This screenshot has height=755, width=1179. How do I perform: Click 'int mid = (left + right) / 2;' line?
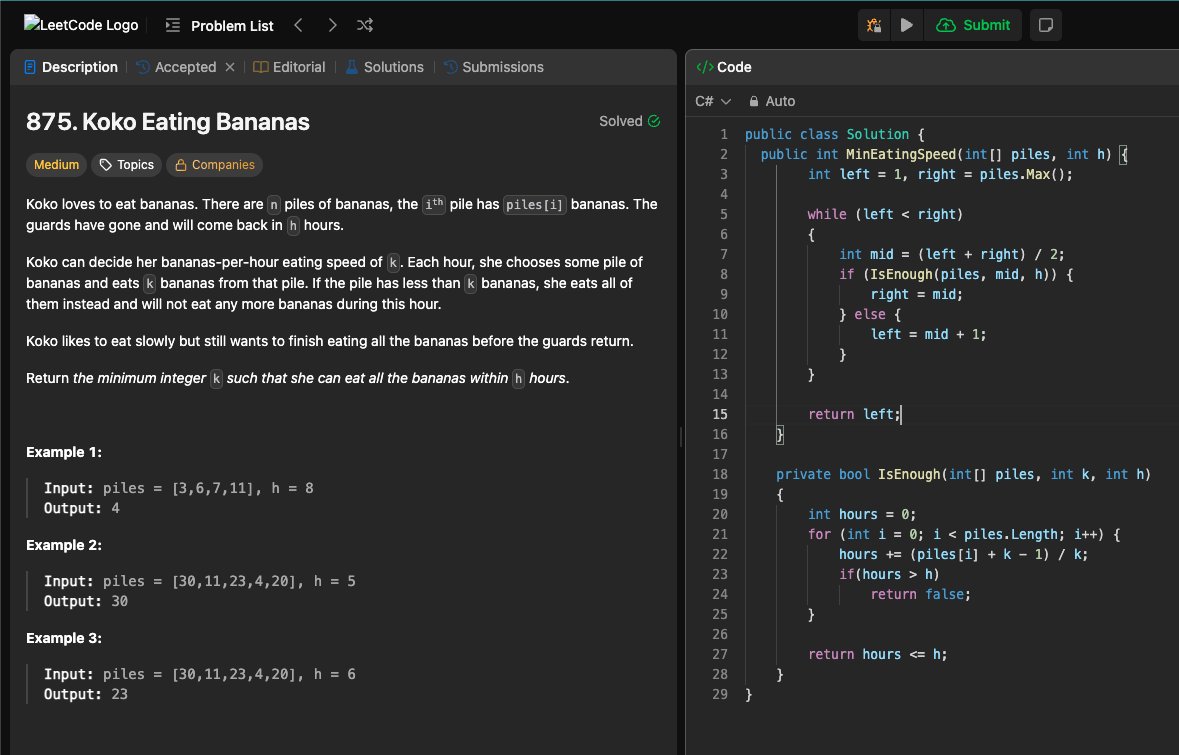point(951,254)
